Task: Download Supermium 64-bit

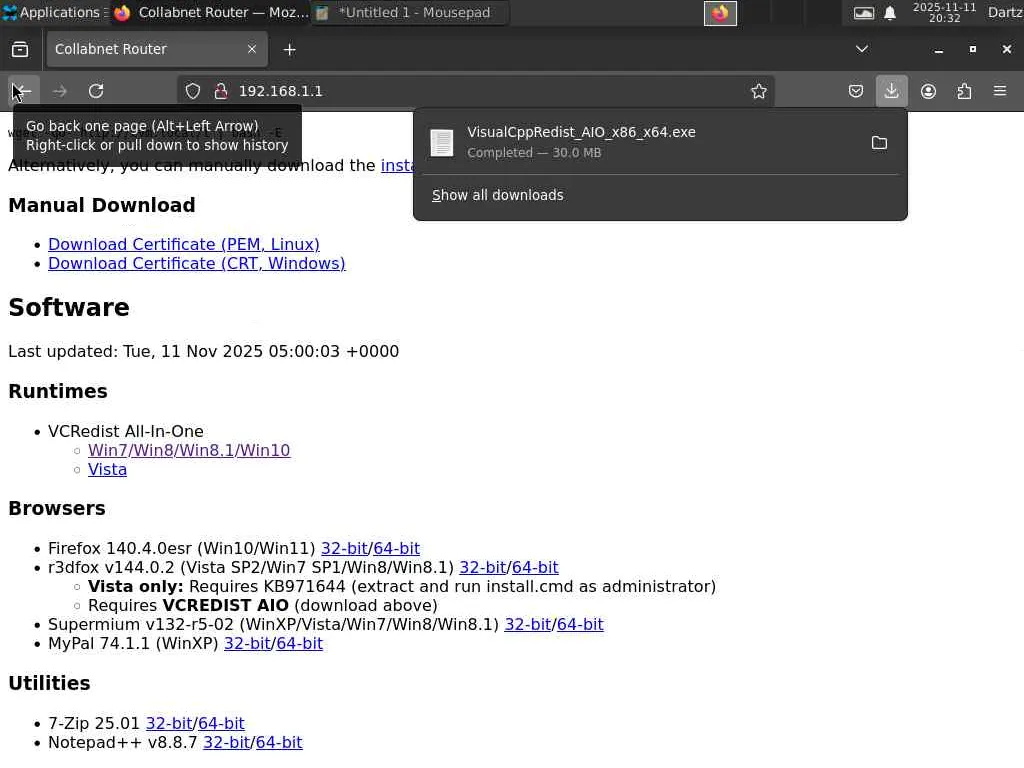Action: tap(580, 624)
